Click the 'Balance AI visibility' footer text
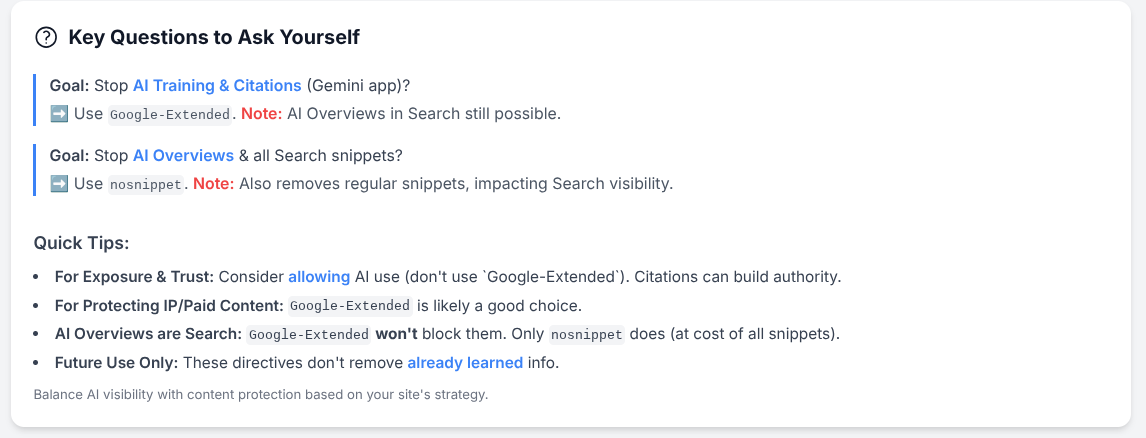 pos(261,395)
